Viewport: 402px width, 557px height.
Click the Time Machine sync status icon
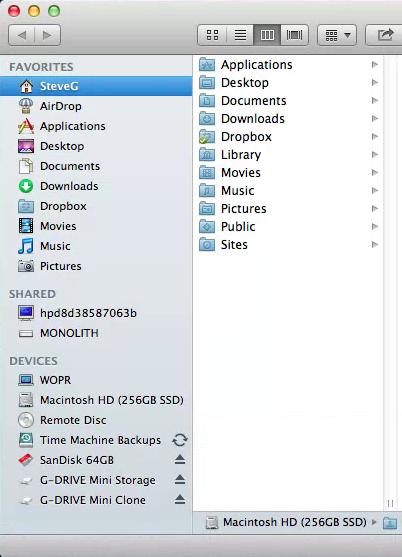(180, 440)
